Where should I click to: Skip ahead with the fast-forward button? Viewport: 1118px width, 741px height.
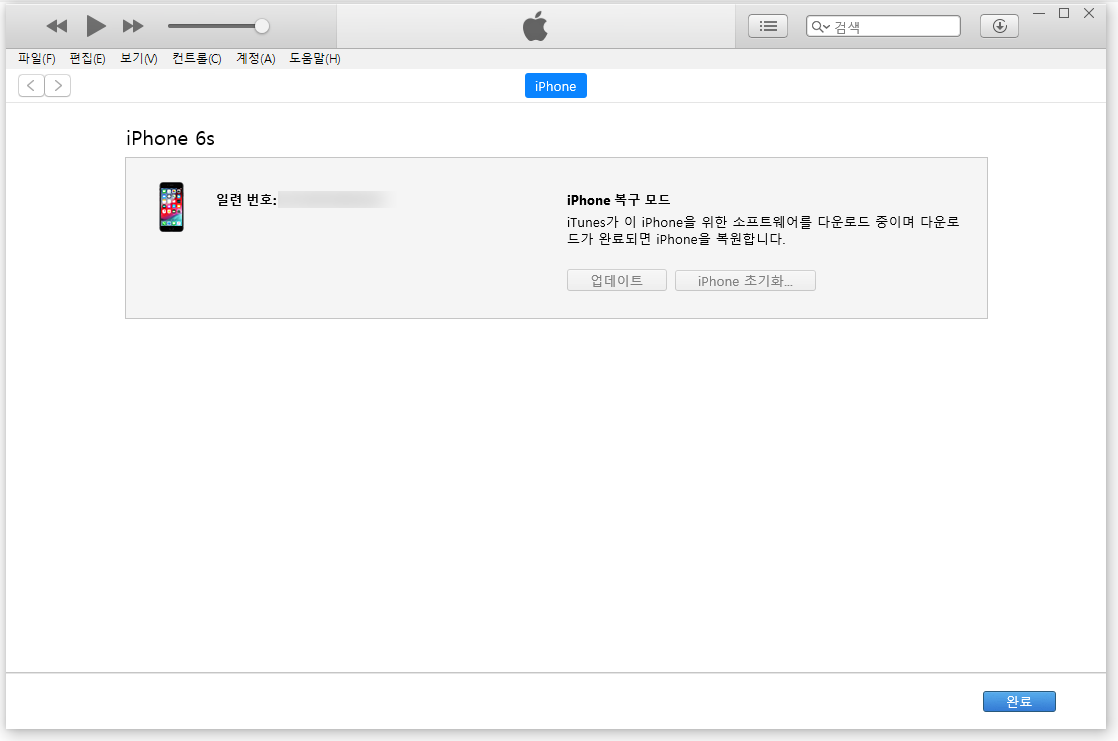pos(133,26)
